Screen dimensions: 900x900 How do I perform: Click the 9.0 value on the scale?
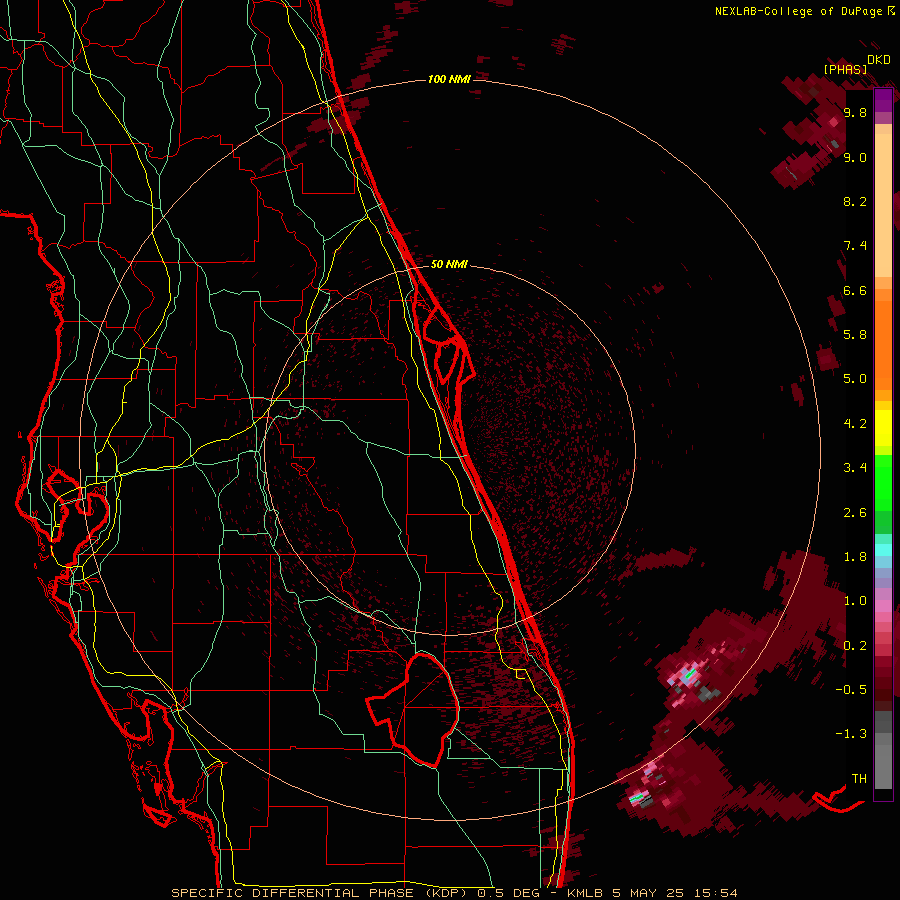point(855,157)
